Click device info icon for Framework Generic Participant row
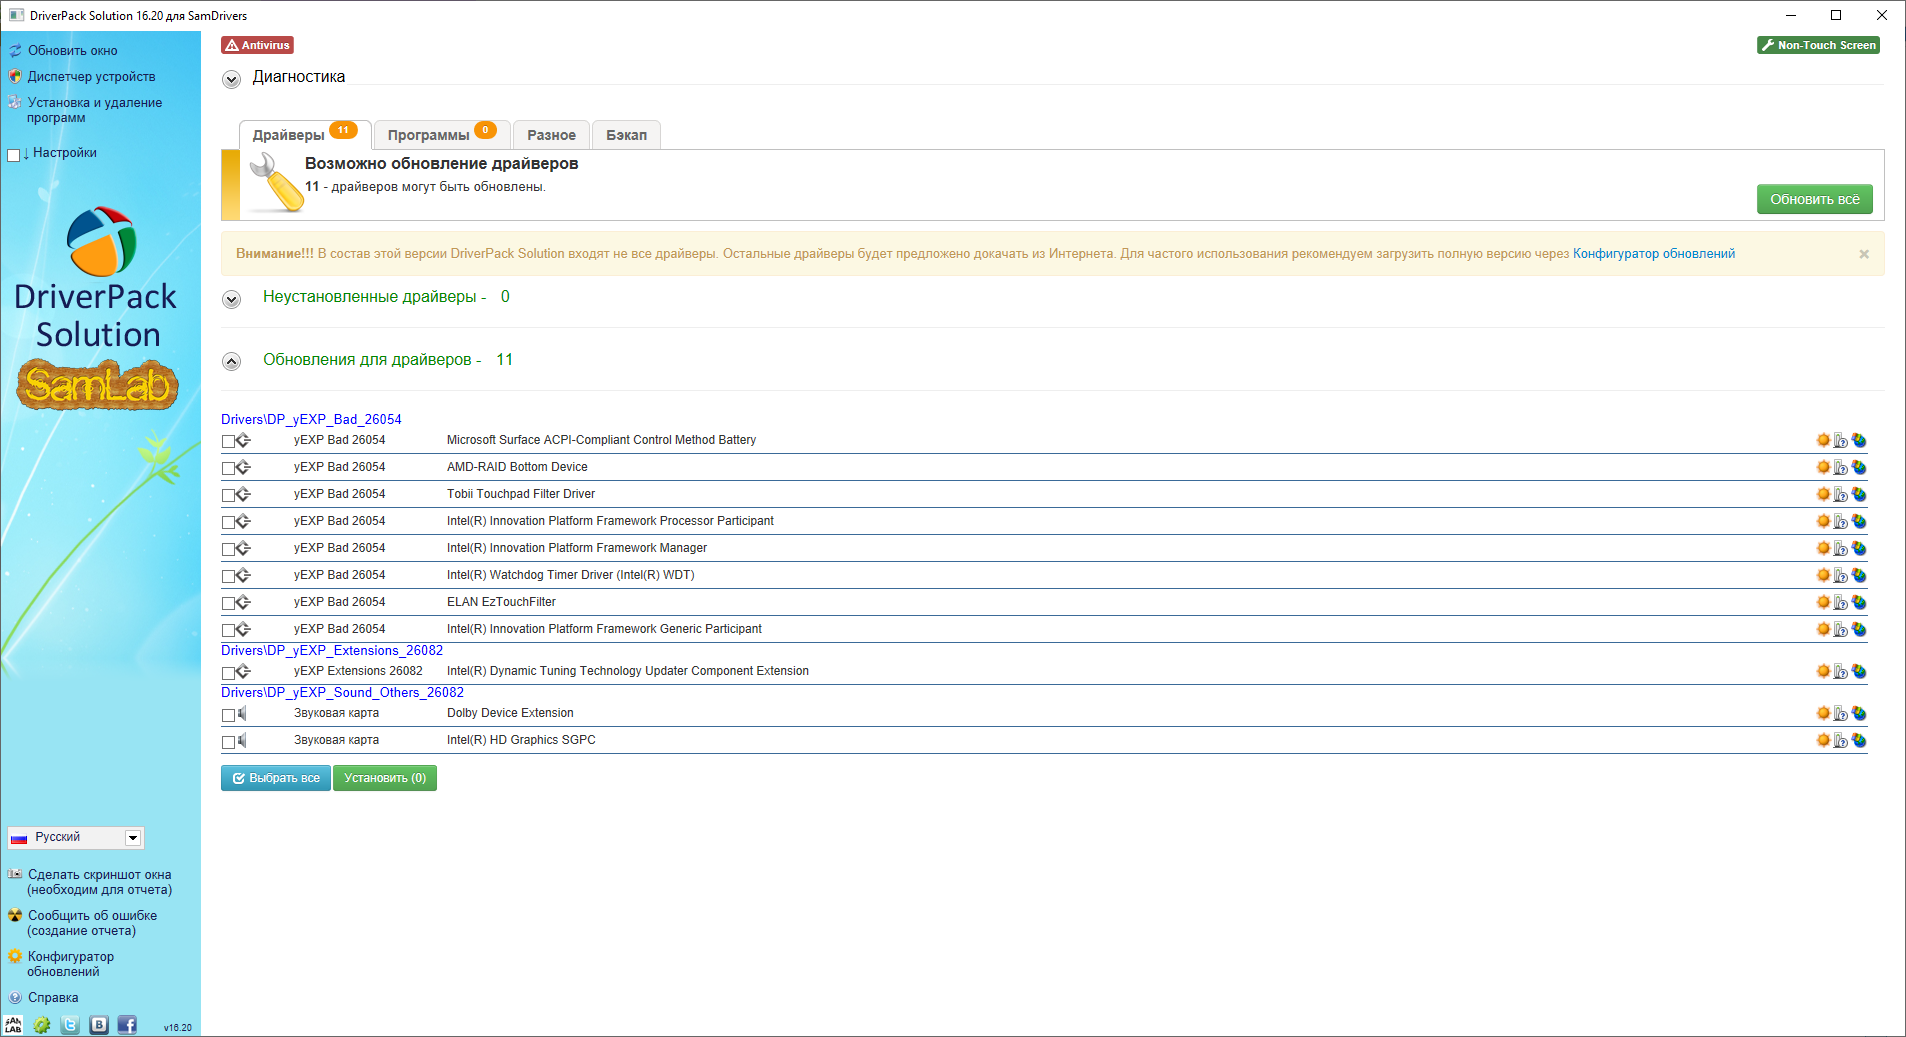Viewport: 1906px width, 1037px height. pyautogui.click(x=1840, y=629)
